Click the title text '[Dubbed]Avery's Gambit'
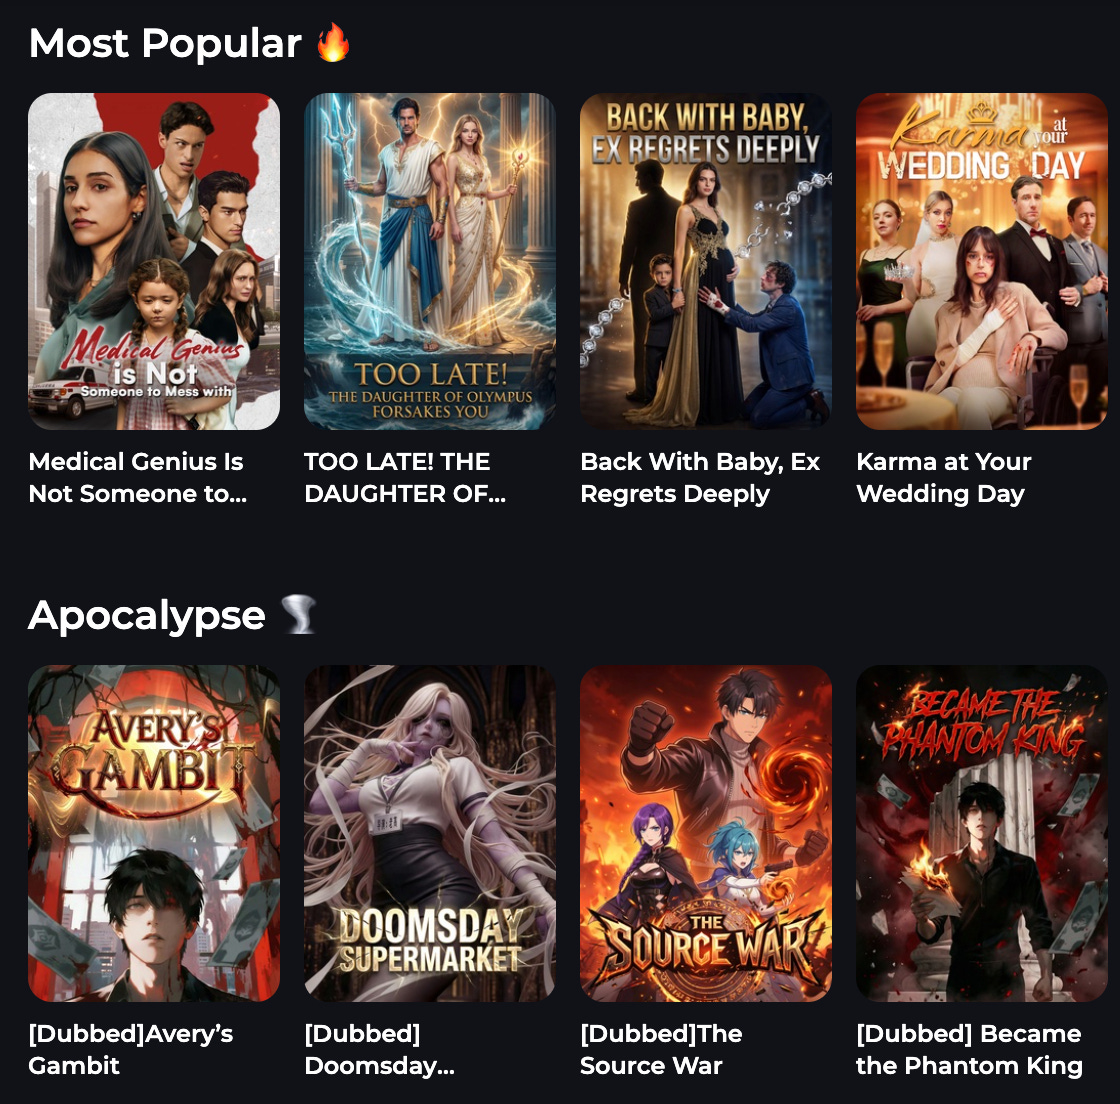The height and width of the screenshot is (1104, 1120). (131, 1050)
